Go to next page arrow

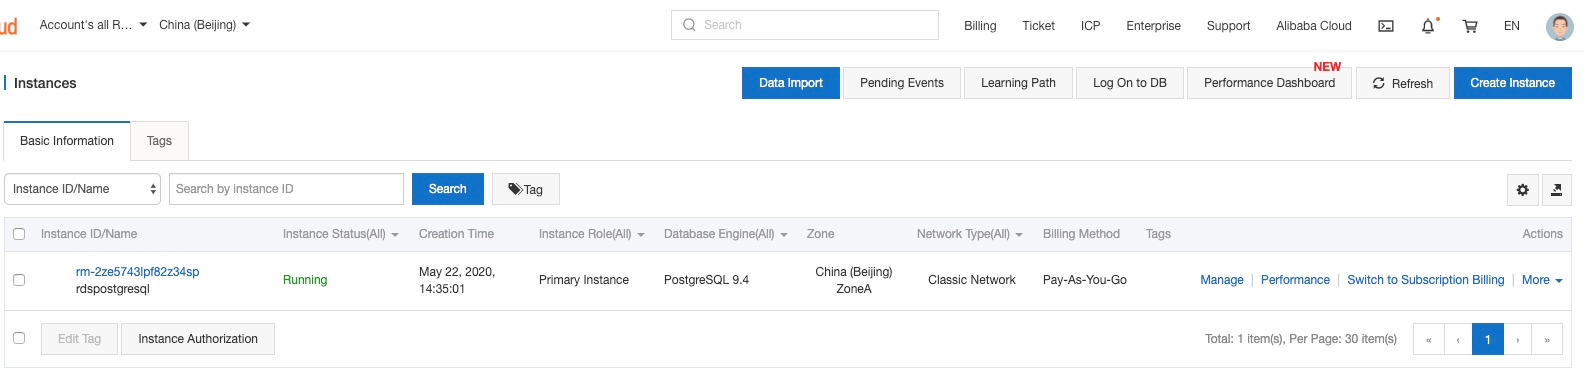click(x=1517, y=340)
